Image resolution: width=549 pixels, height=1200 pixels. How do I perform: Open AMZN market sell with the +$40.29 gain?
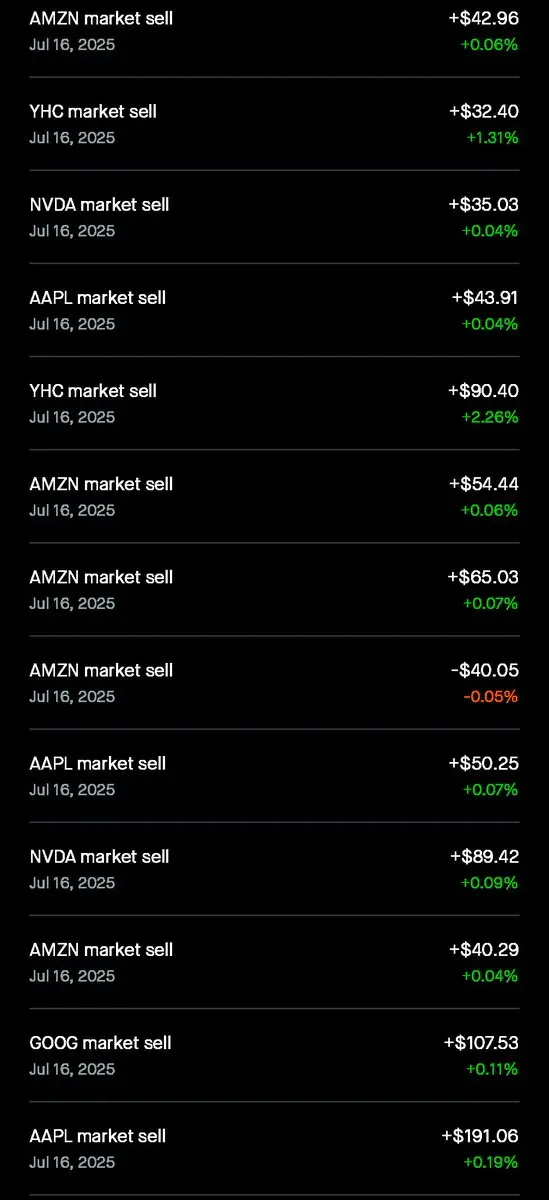click(x=274, y=962)
